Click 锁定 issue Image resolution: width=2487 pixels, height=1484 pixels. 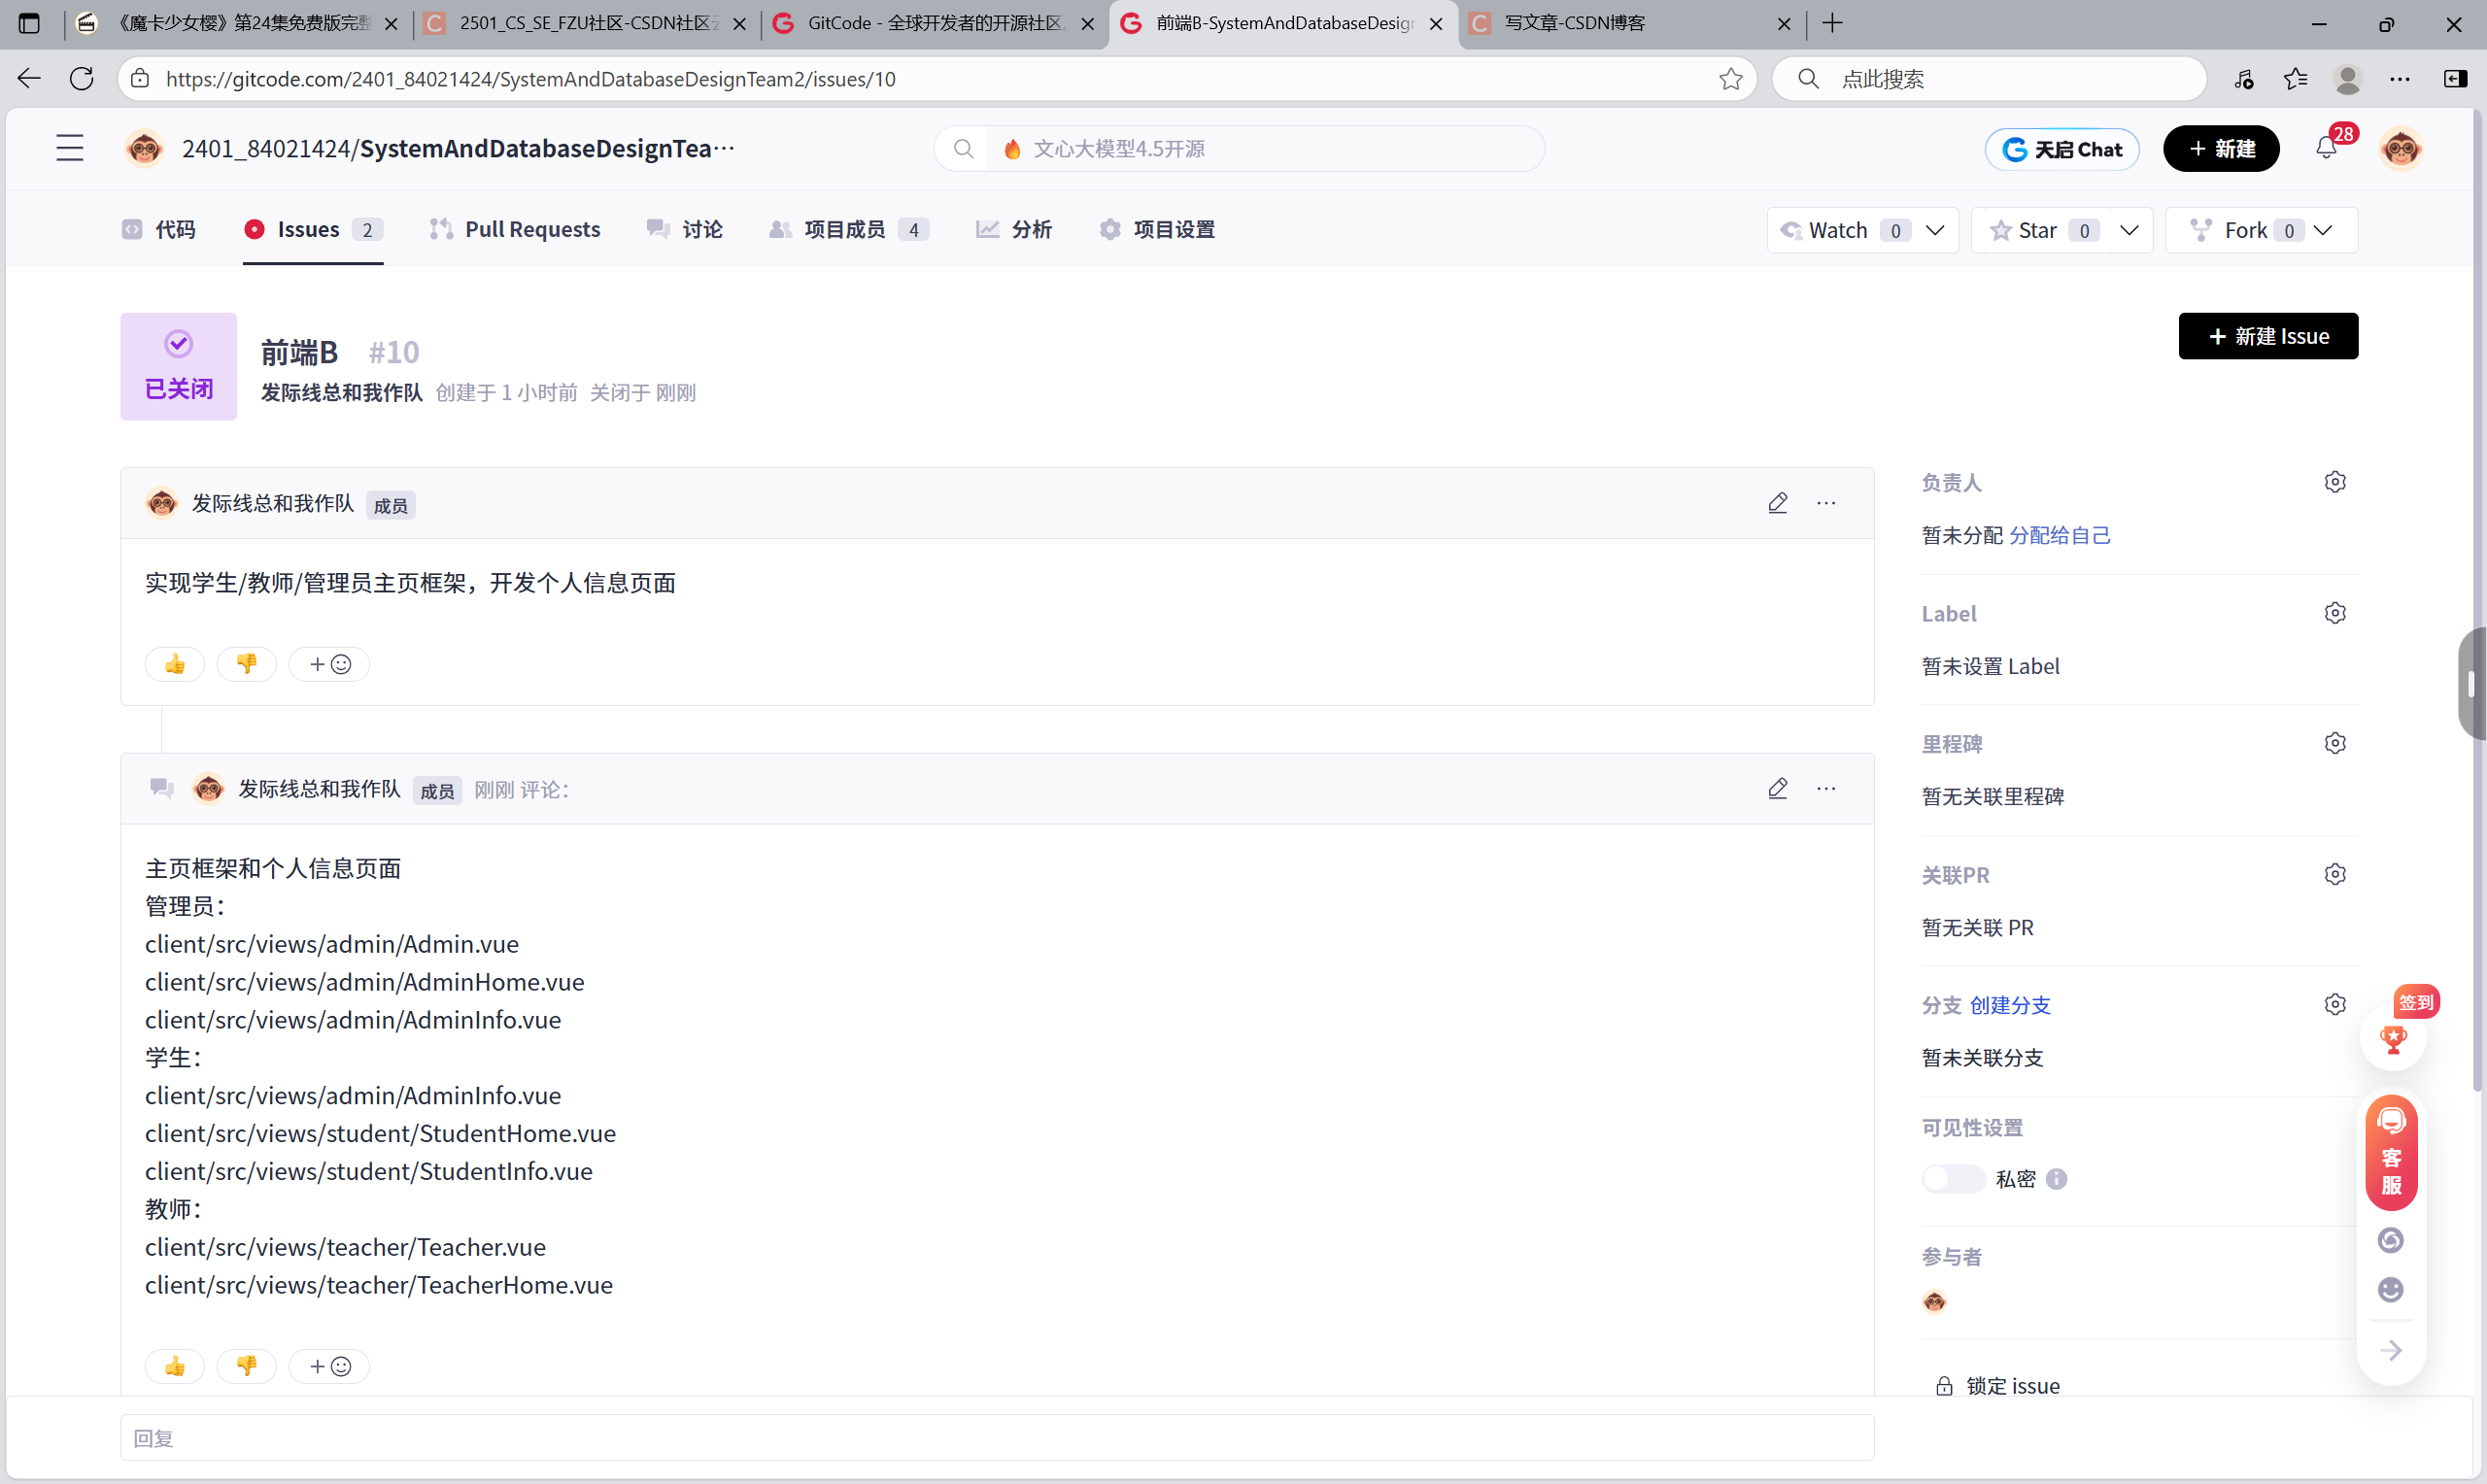point(1997,1385)
